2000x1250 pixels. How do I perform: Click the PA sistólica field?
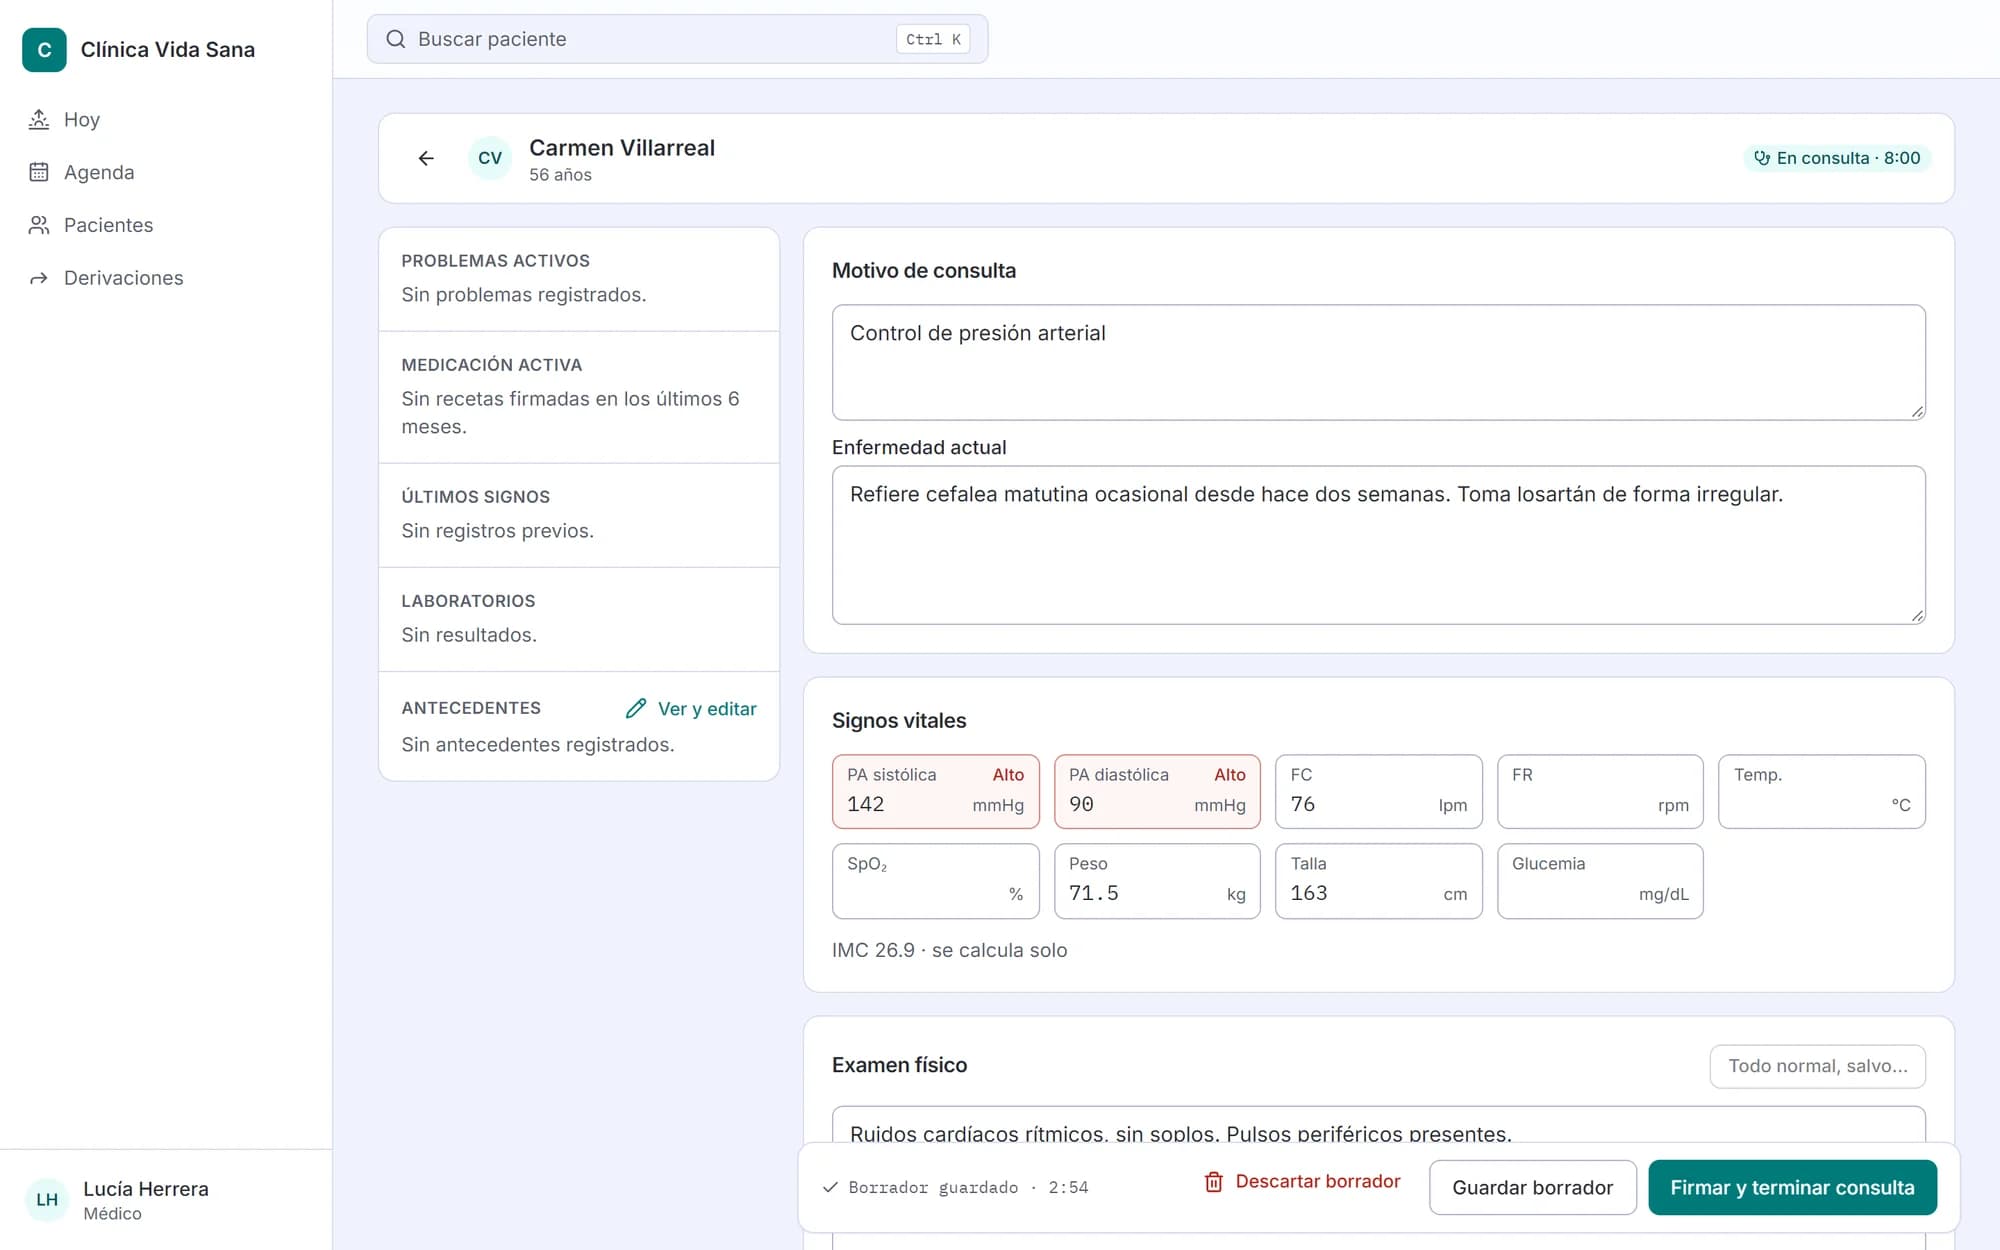point(935,791)
